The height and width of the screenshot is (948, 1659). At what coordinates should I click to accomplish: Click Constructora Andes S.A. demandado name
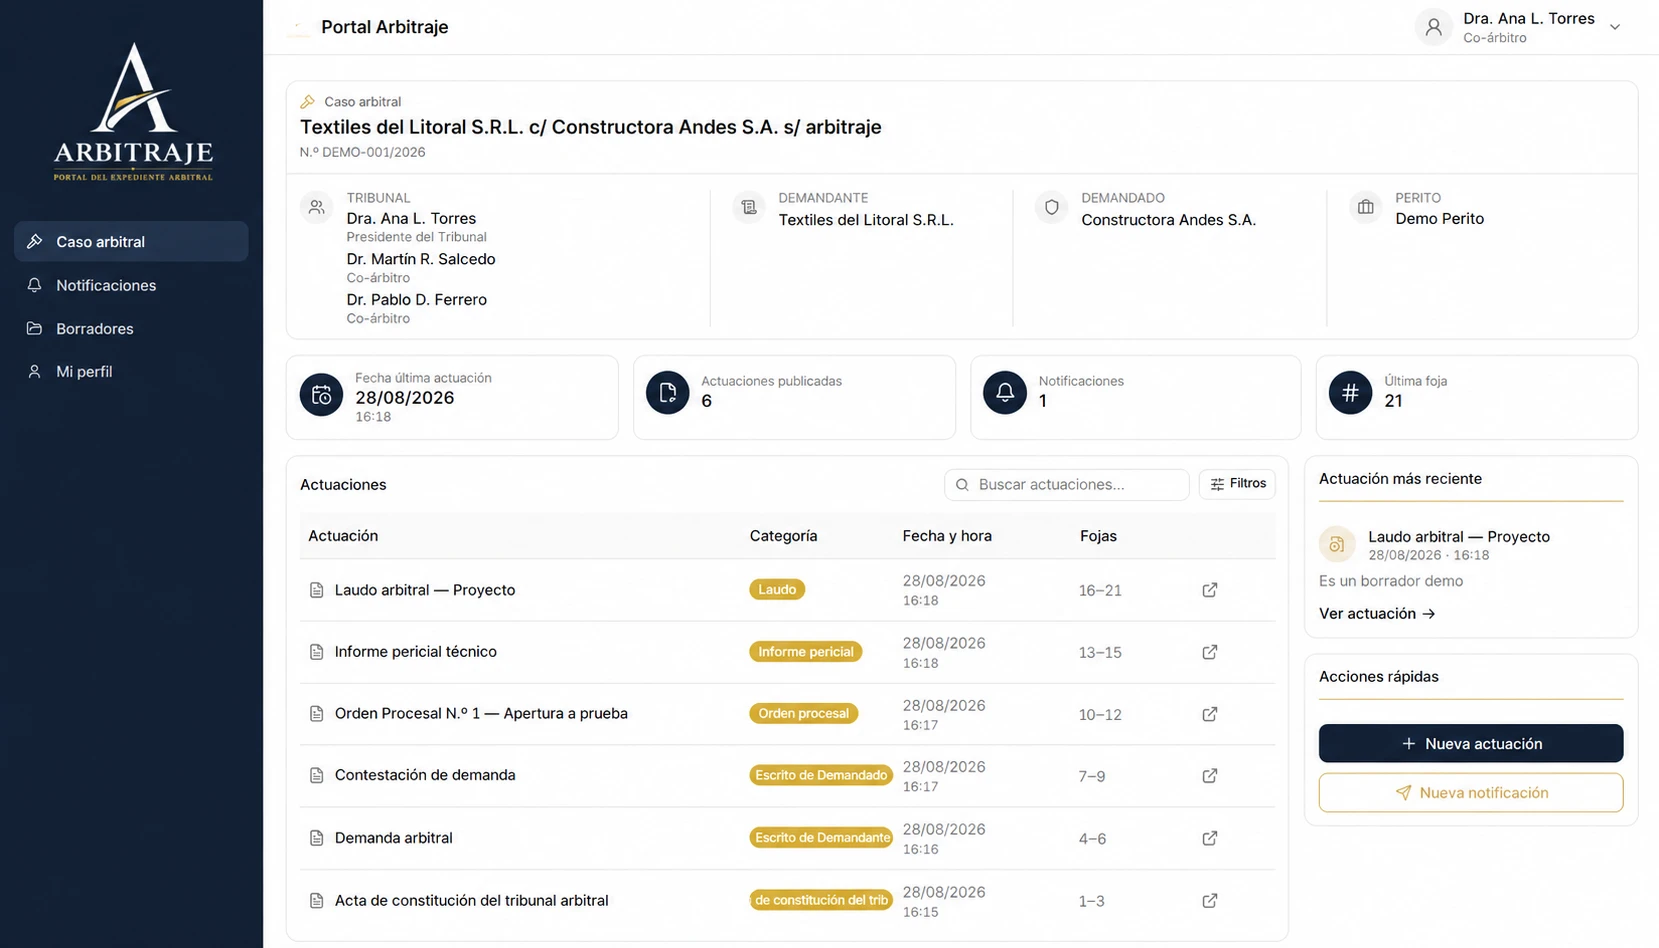[x=1168, y=220]
